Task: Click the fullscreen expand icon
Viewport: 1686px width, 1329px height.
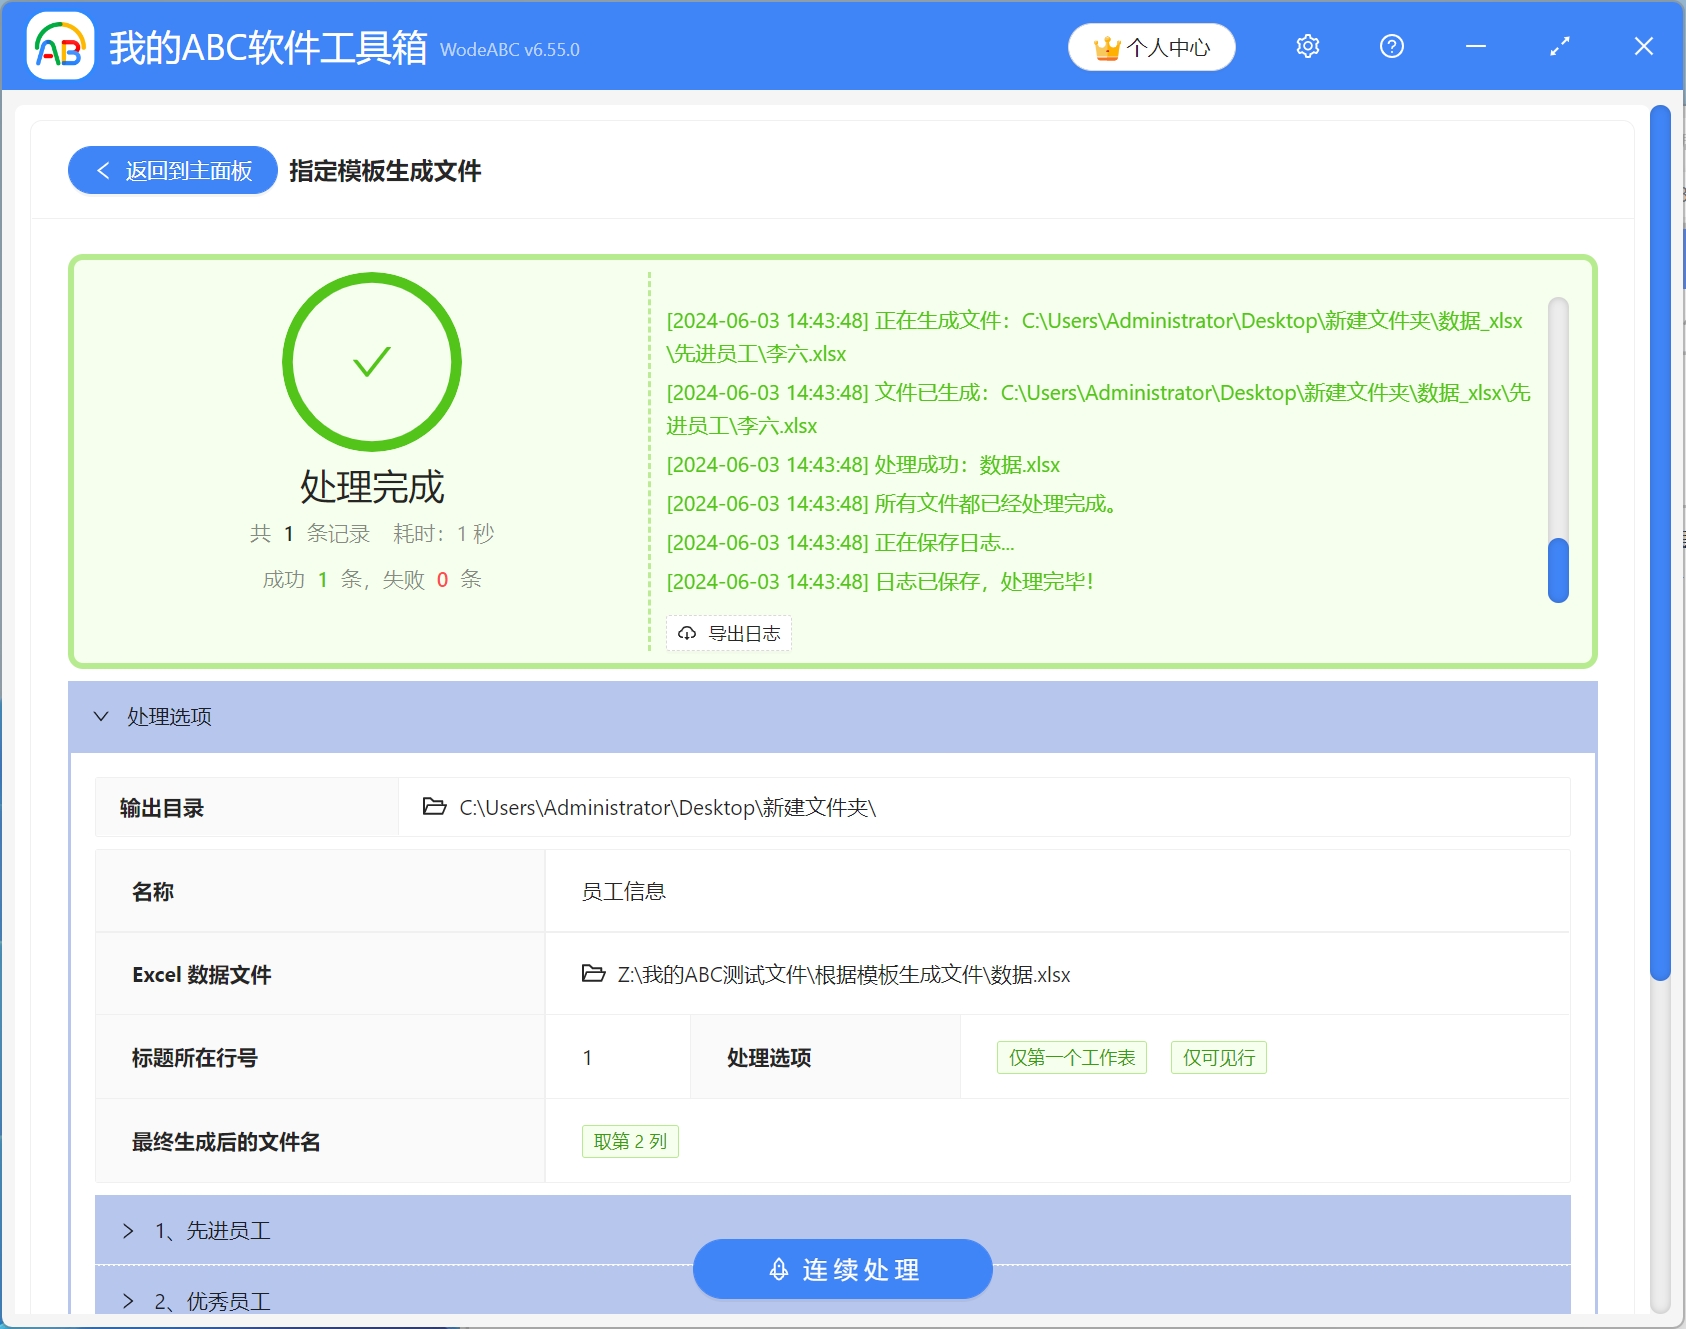Action: pos(1558,46)
